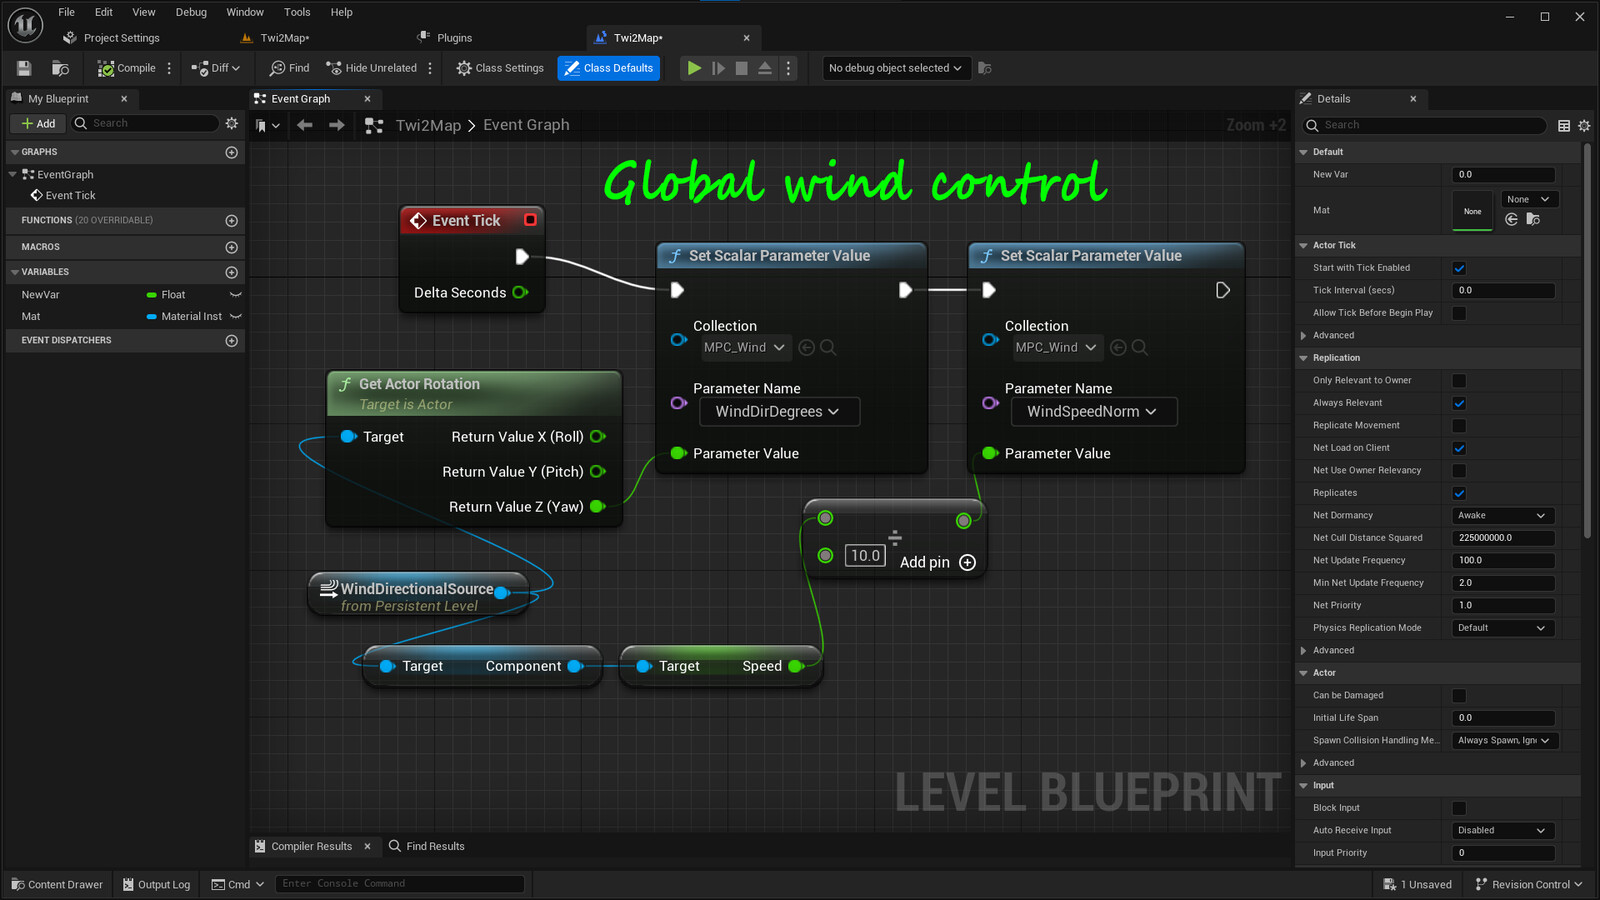Disable Start with Tick Enabled
This screenshot has height=900, width=1600.
pos(1459,268)
